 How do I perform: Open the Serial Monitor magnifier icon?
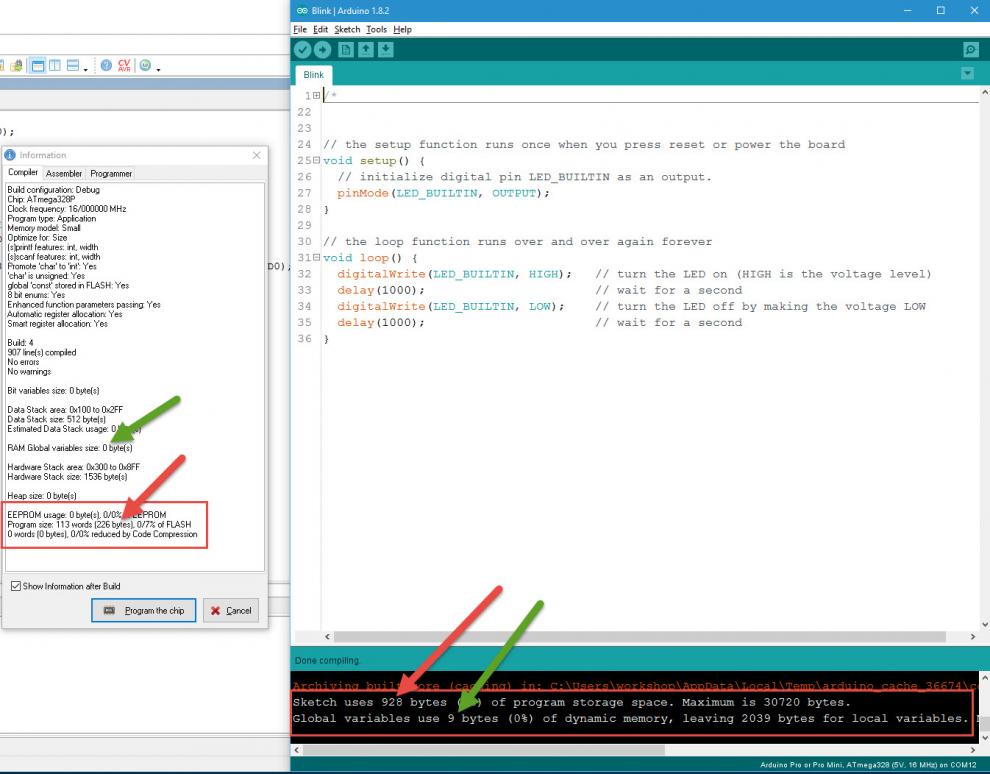pos(970,50)
